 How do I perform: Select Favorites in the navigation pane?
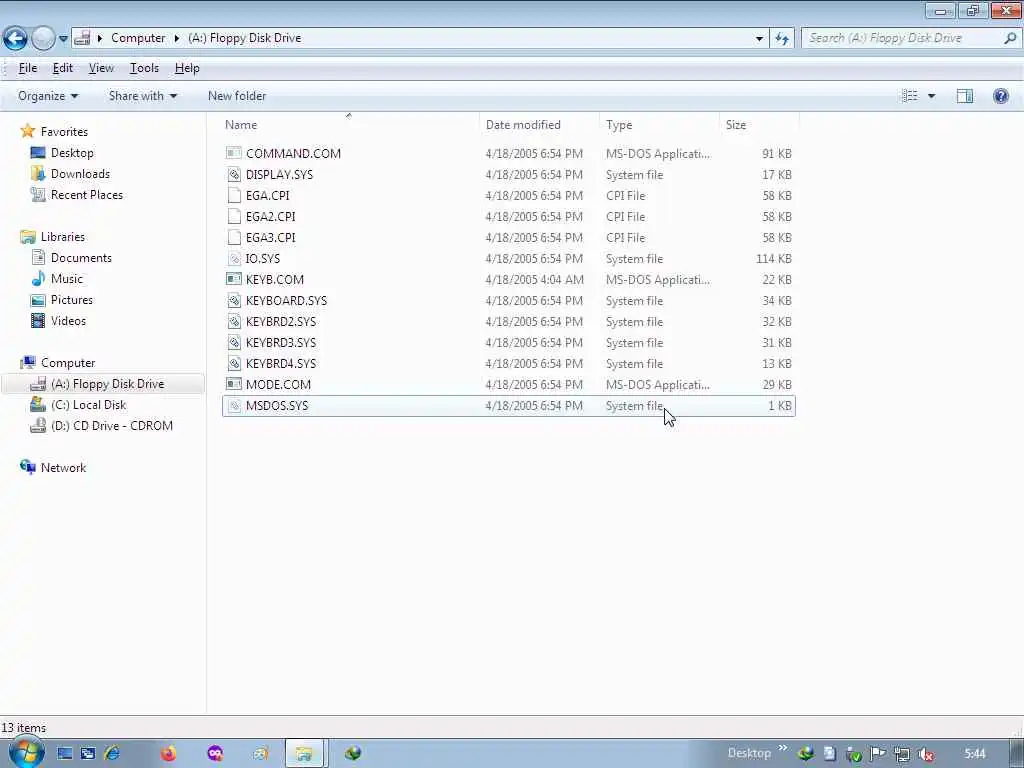click(x=64, y=132)
